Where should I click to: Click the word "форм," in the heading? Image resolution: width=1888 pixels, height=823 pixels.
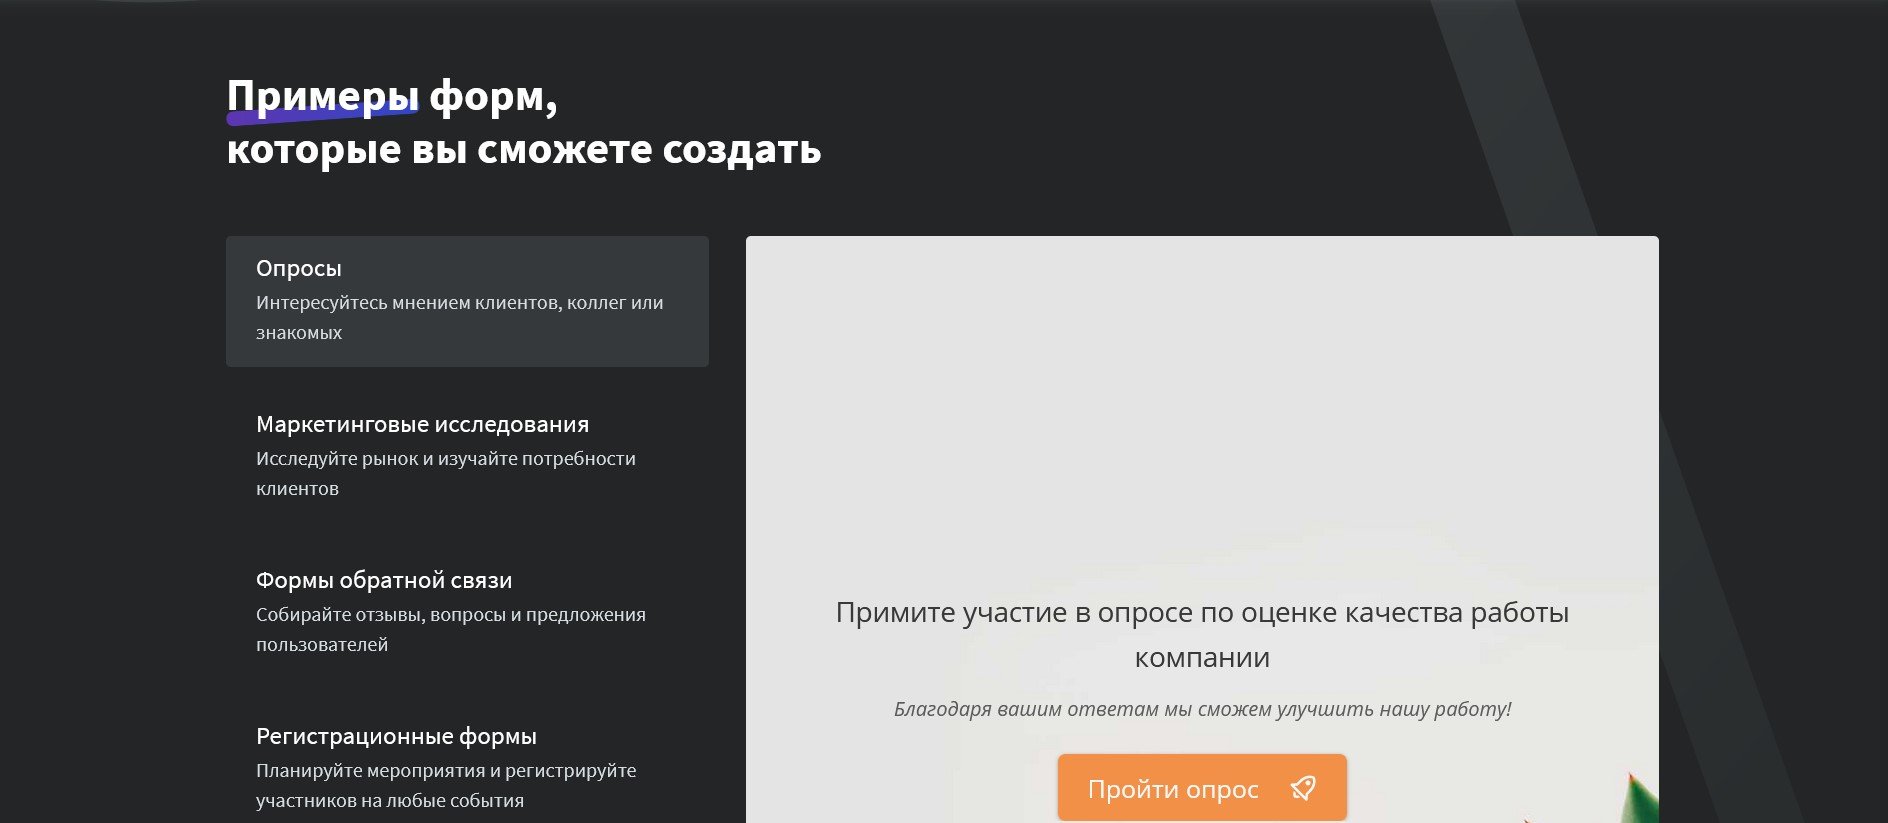click(x=493, y=96)
